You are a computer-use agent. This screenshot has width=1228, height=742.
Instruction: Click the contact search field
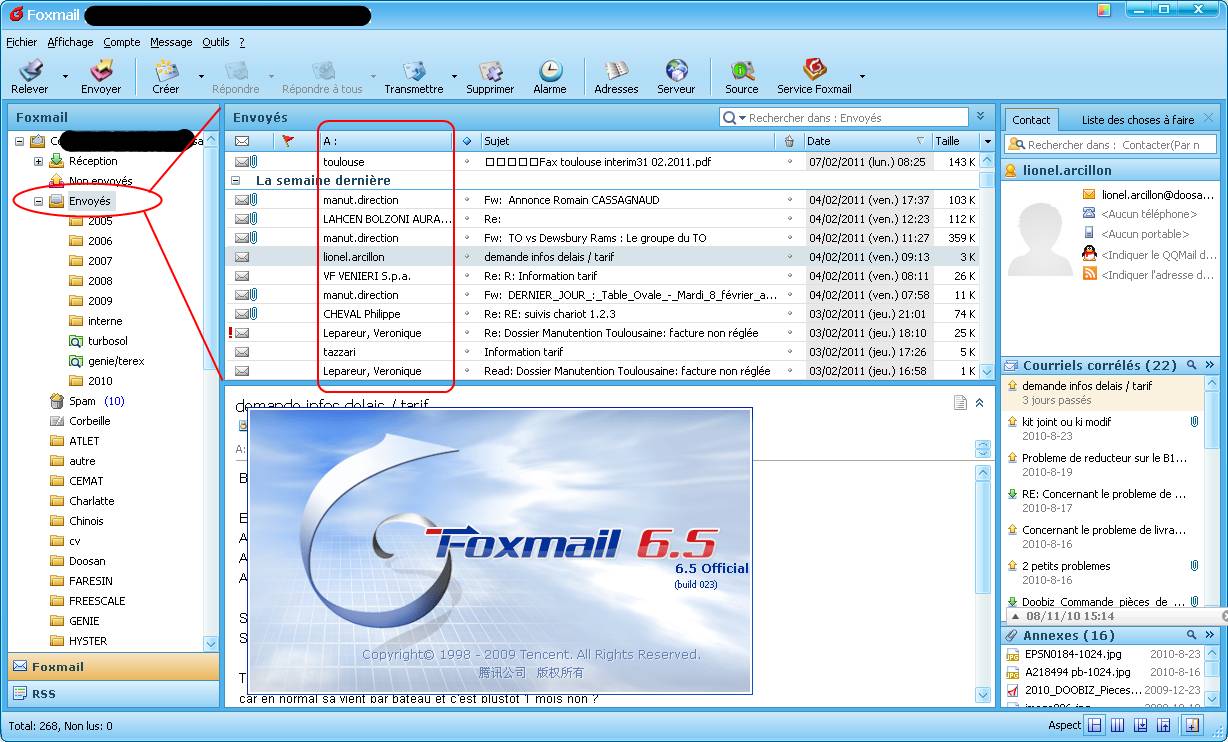(1111, 145)
